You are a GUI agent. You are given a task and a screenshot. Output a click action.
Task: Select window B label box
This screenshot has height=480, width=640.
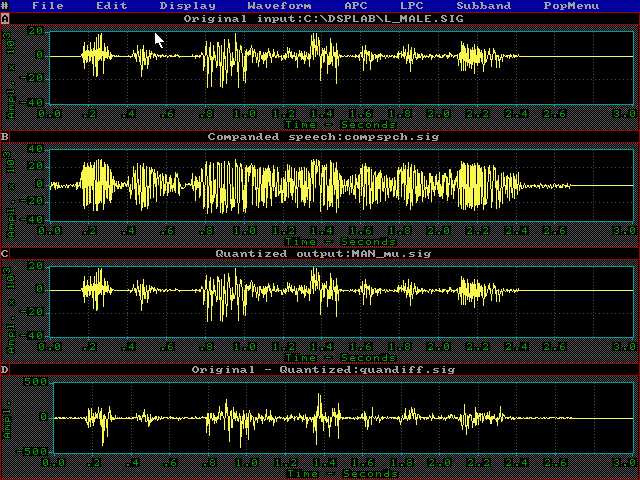click(5, 136)
